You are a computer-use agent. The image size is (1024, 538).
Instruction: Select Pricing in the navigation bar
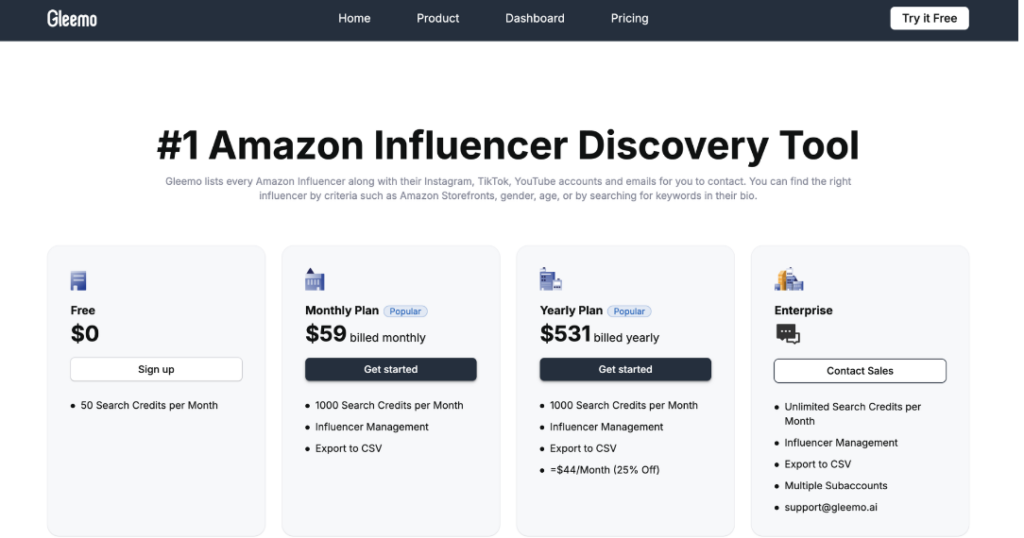[x=630, y=18]
